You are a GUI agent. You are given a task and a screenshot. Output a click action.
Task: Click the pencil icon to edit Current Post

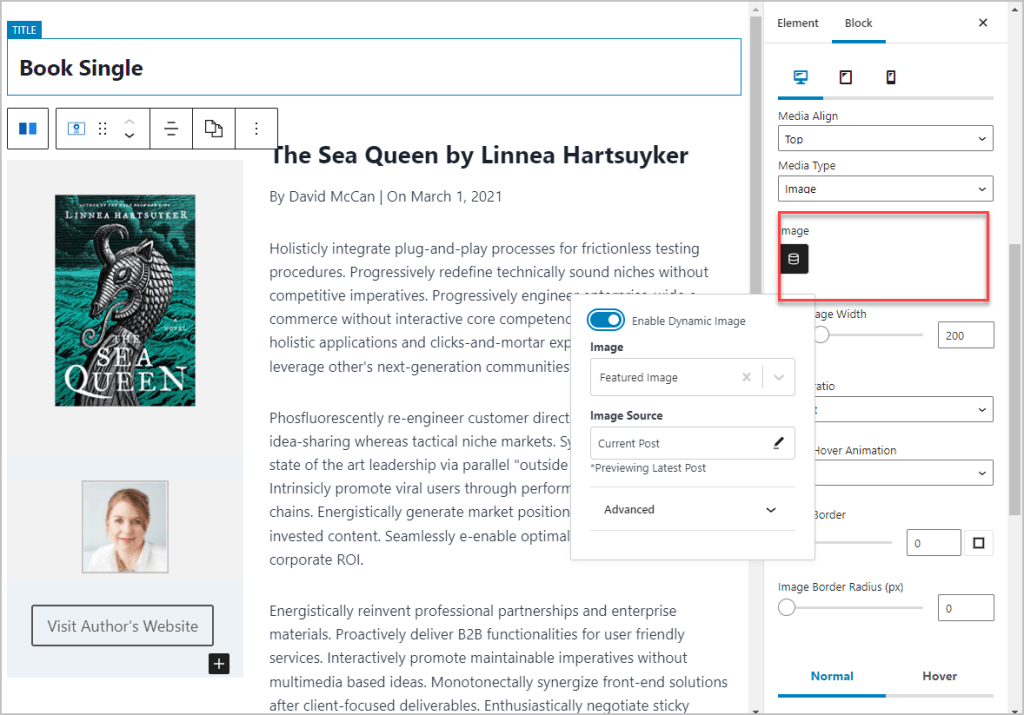click(x=778, y=443)
